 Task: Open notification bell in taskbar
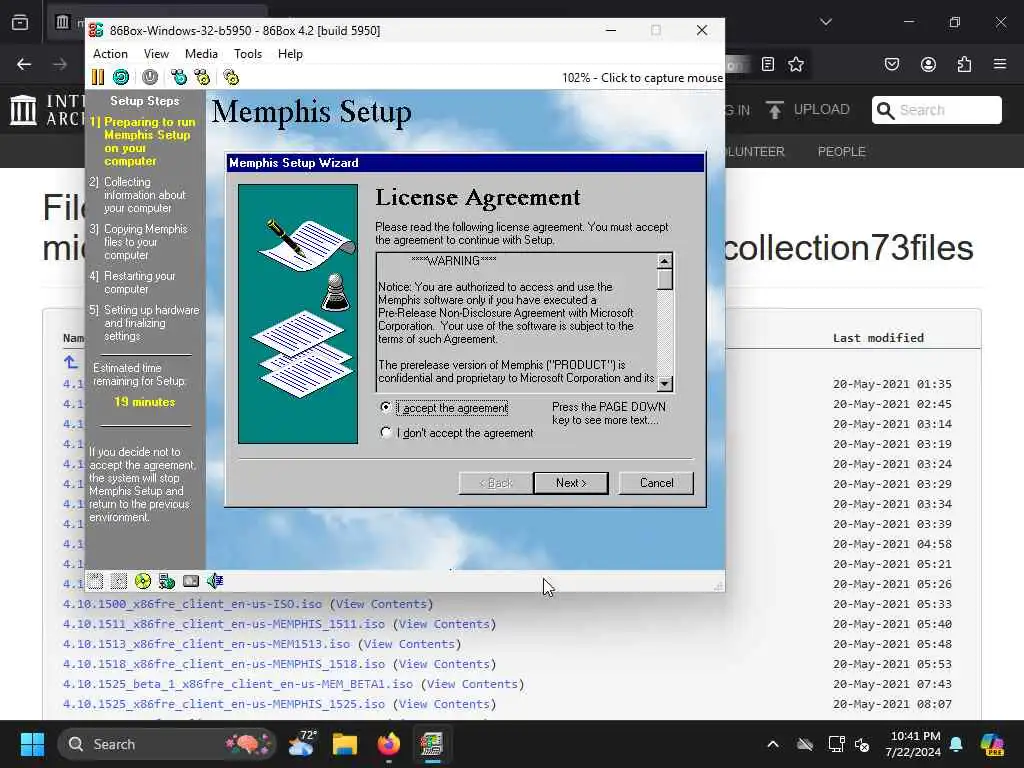tap(956, 744)
